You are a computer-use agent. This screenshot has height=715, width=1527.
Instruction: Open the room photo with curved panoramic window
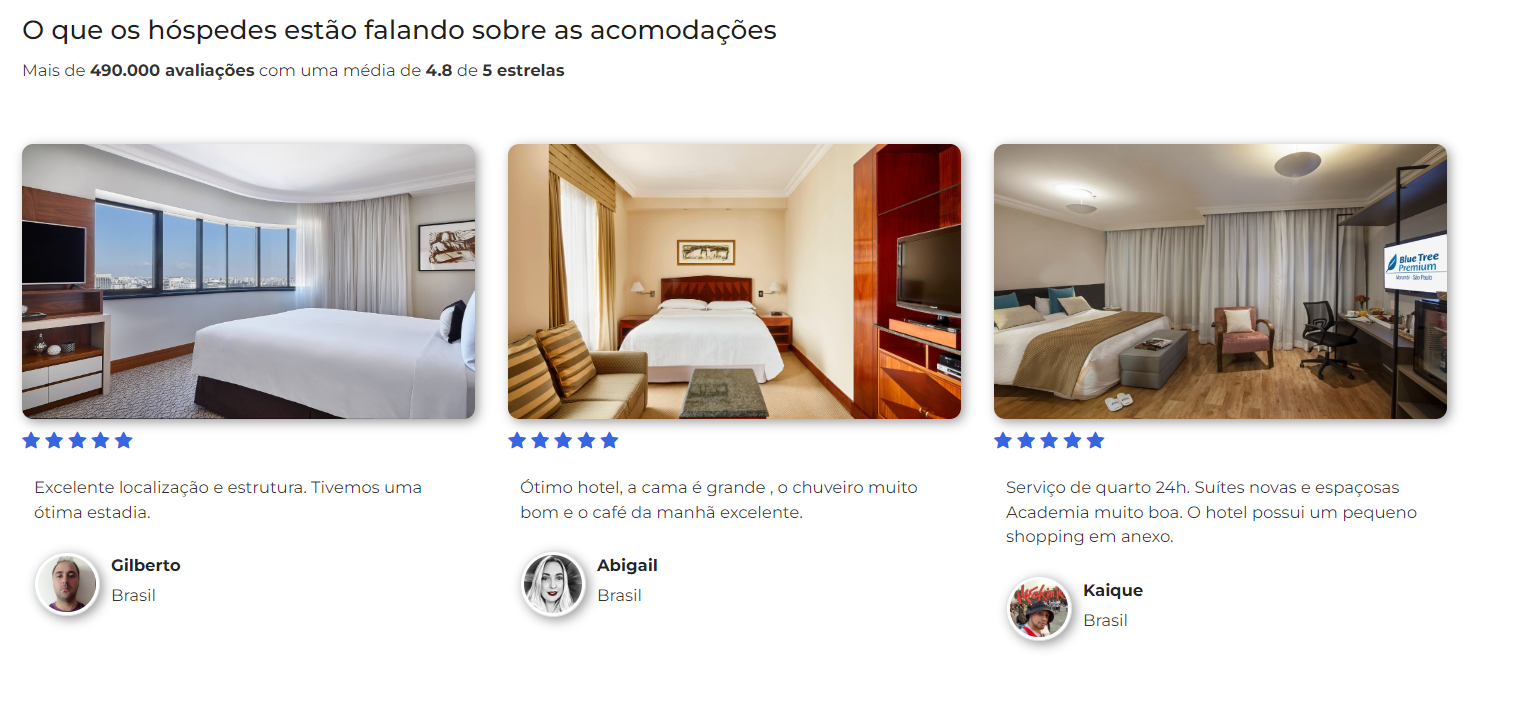click(248, 281)
